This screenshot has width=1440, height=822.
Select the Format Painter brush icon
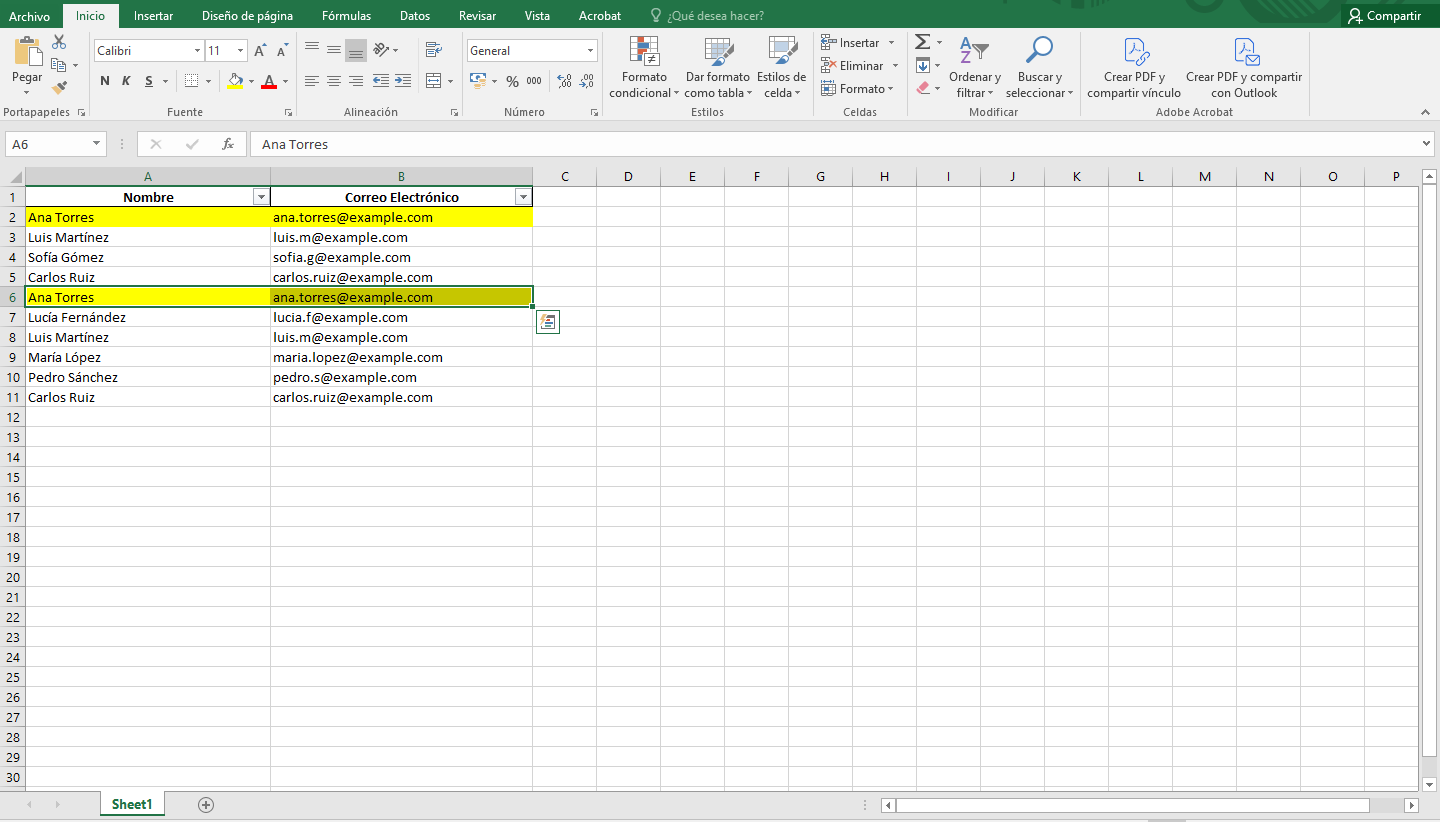click(x=59, y=88)
